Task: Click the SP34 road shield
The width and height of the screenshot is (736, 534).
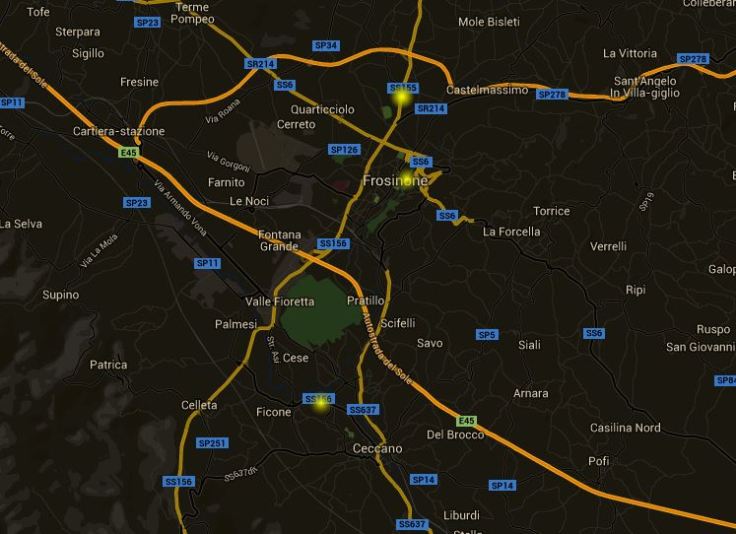Action: point(326,46)
